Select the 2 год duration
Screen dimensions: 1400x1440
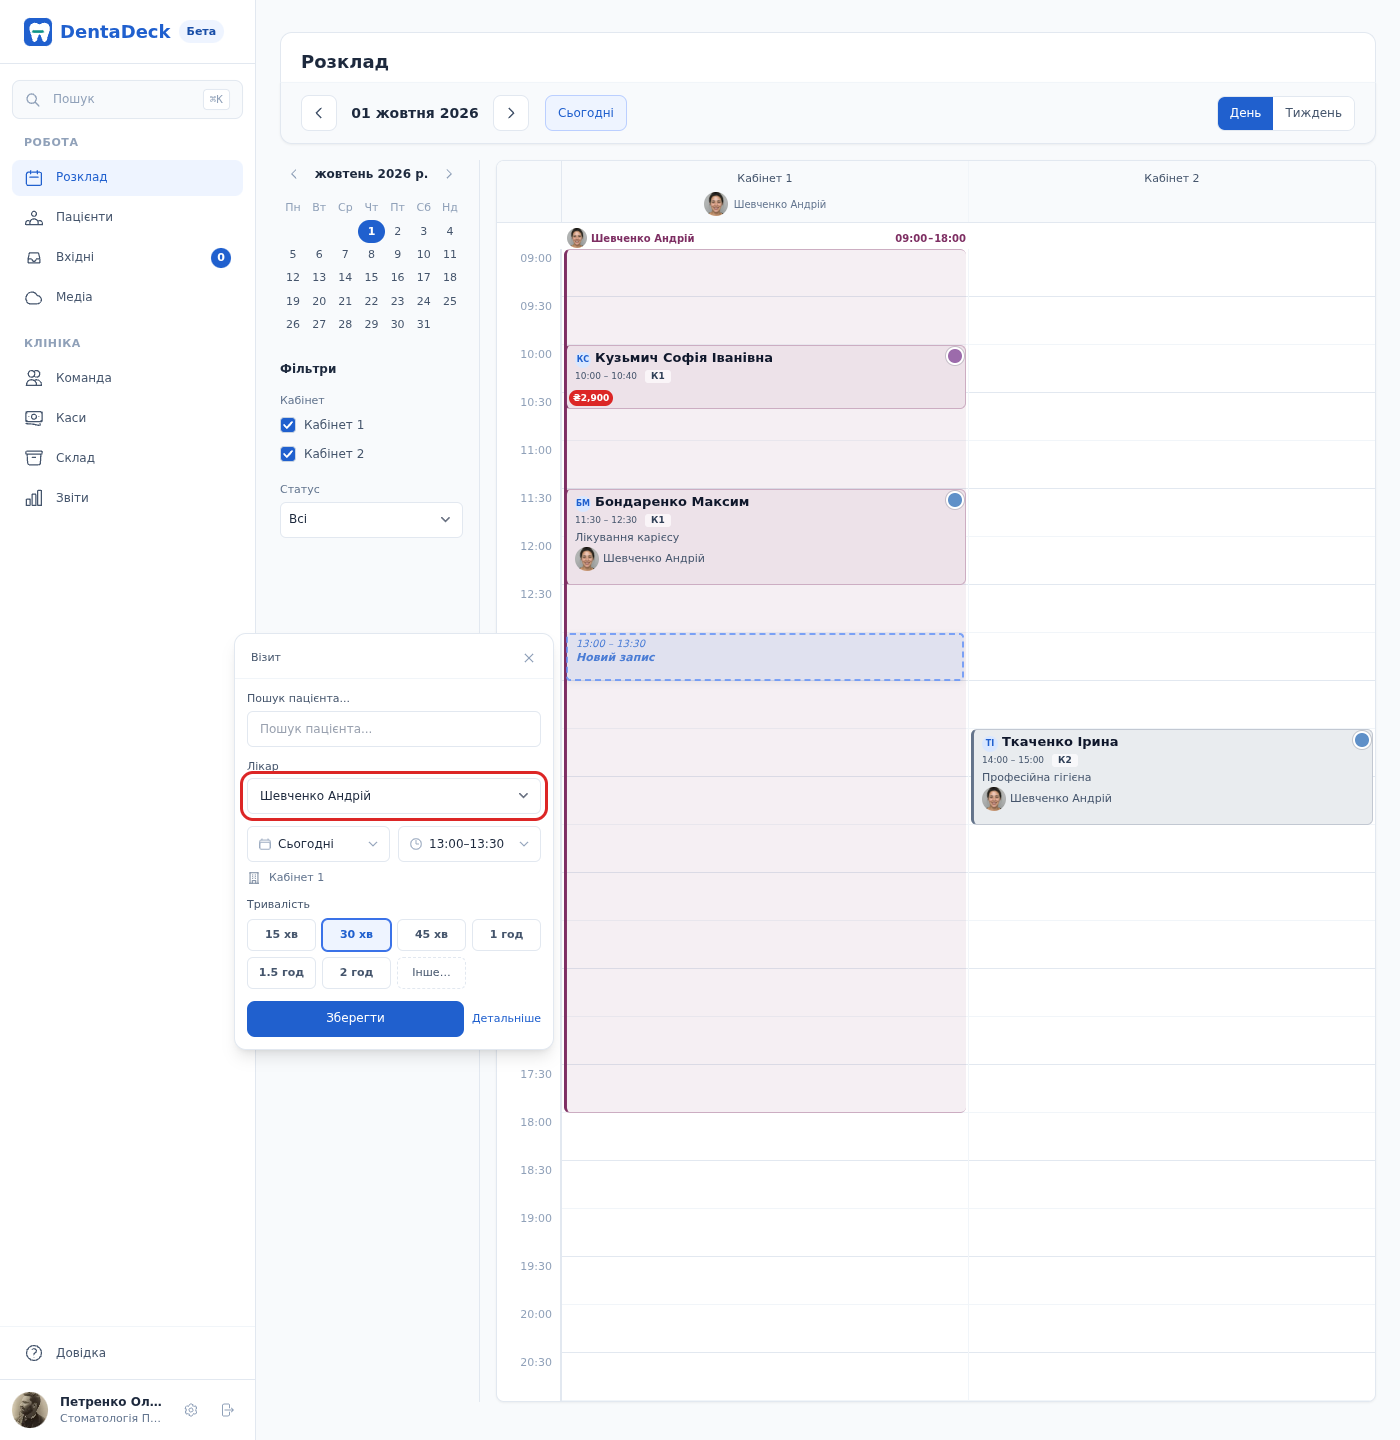356,973
